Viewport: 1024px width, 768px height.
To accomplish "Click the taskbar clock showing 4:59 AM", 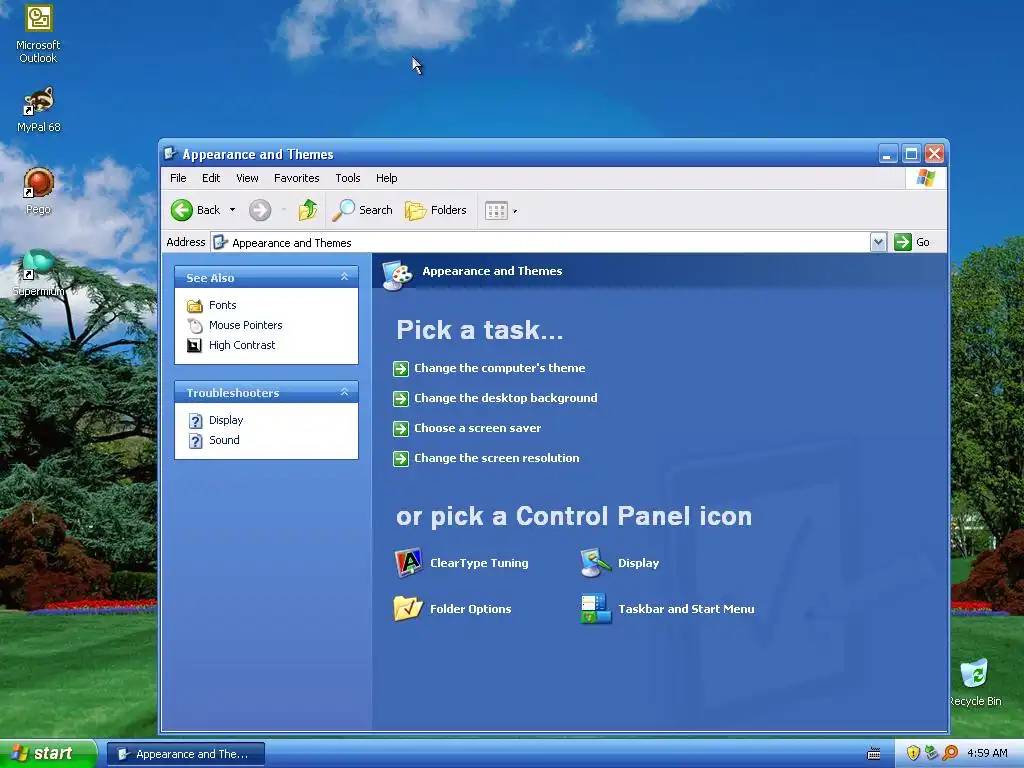I will (x=987, y=753).
